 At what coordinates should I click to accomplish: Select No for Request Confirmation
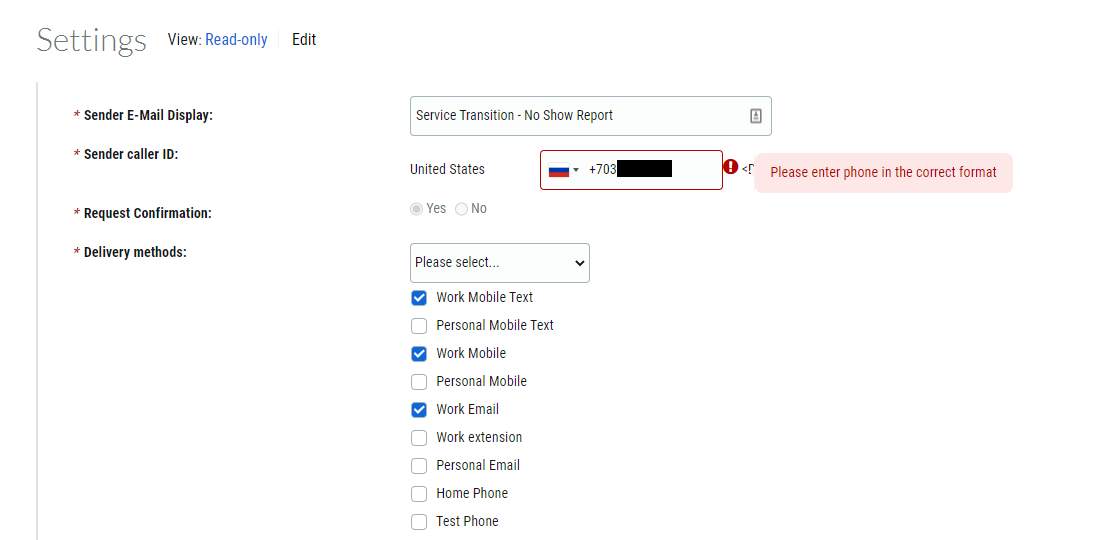461,209
